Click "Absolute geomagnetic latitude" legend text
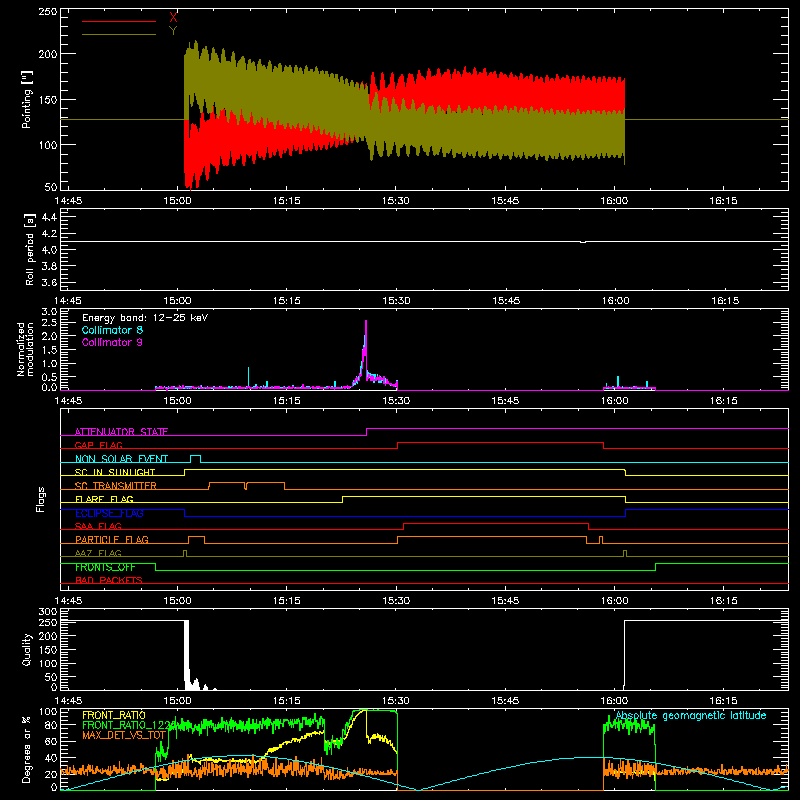This screenshot has width=800, height=800. pyautogui.click(x=691, y=715)
